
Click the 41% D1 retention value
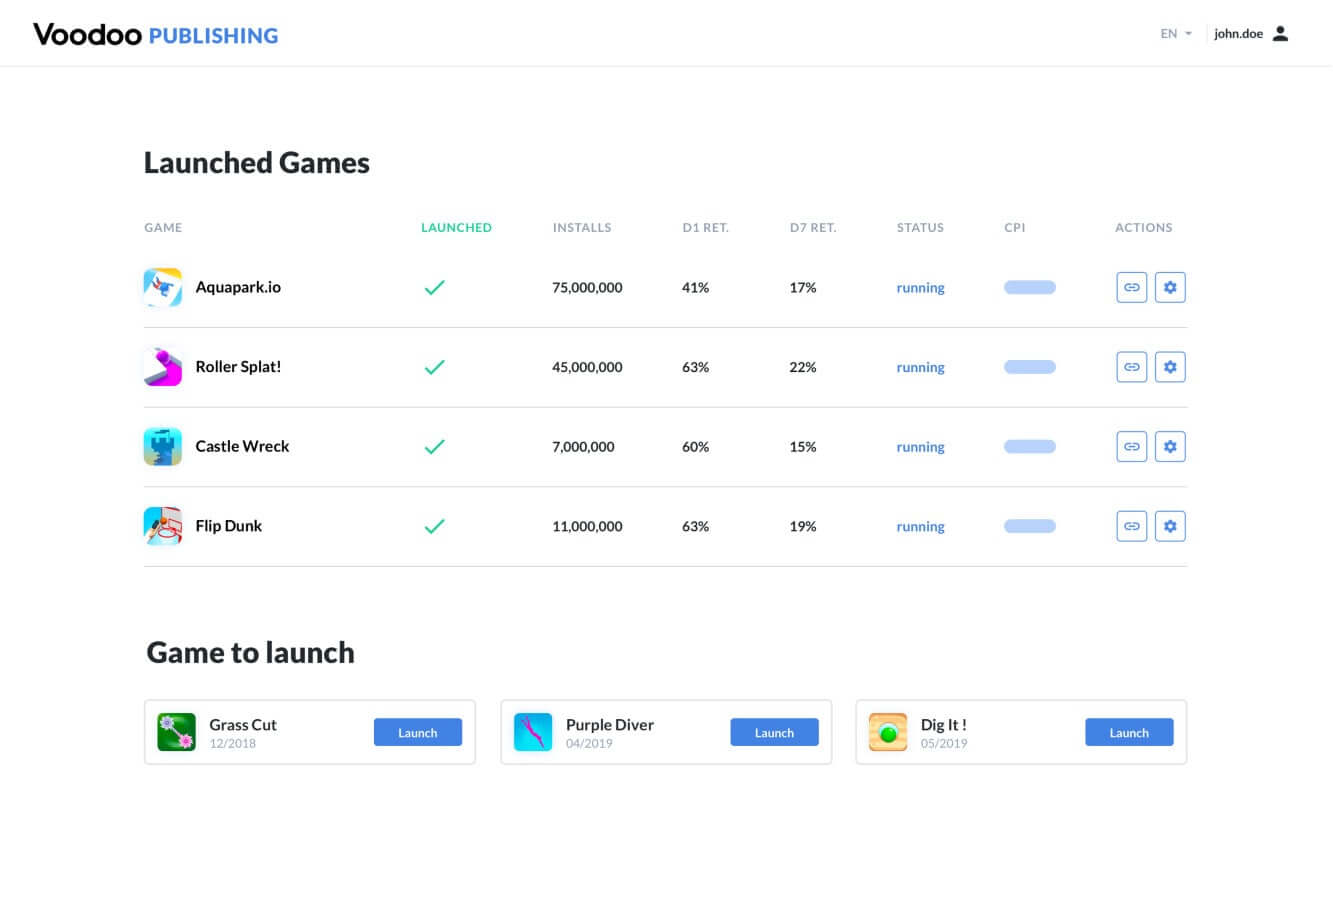click(x=695, y=288)
